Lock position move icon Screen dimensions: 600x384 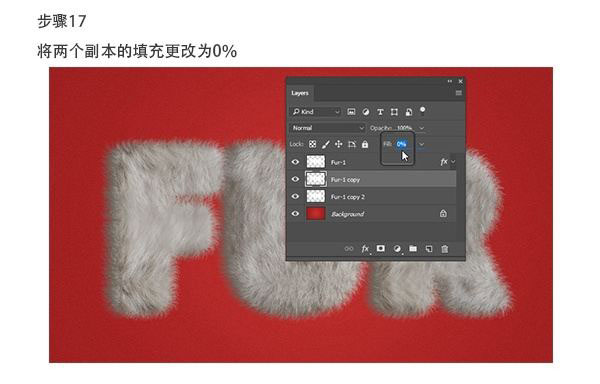click(339, 144)
